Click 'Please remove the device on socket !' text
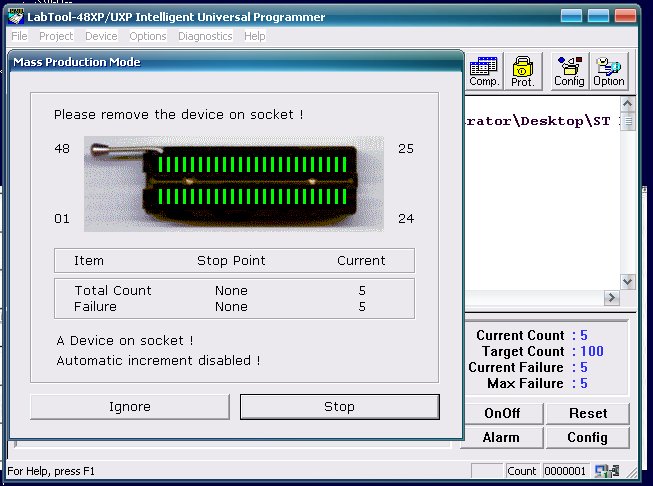The image size is (653, 486). (179, 115)
